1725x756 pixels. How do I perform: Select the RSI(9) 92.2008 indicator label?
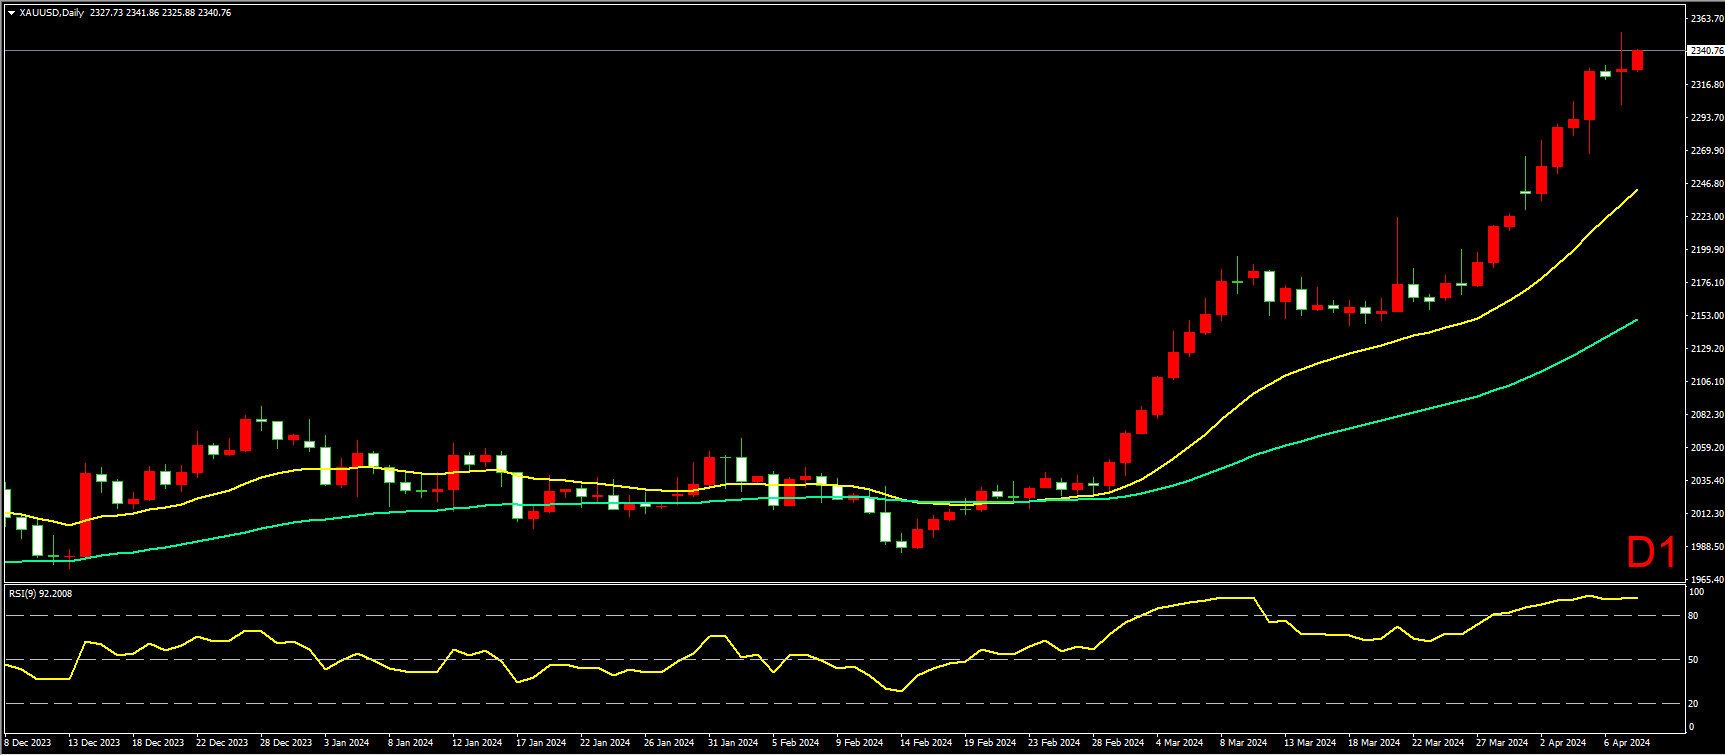point(40,593)
